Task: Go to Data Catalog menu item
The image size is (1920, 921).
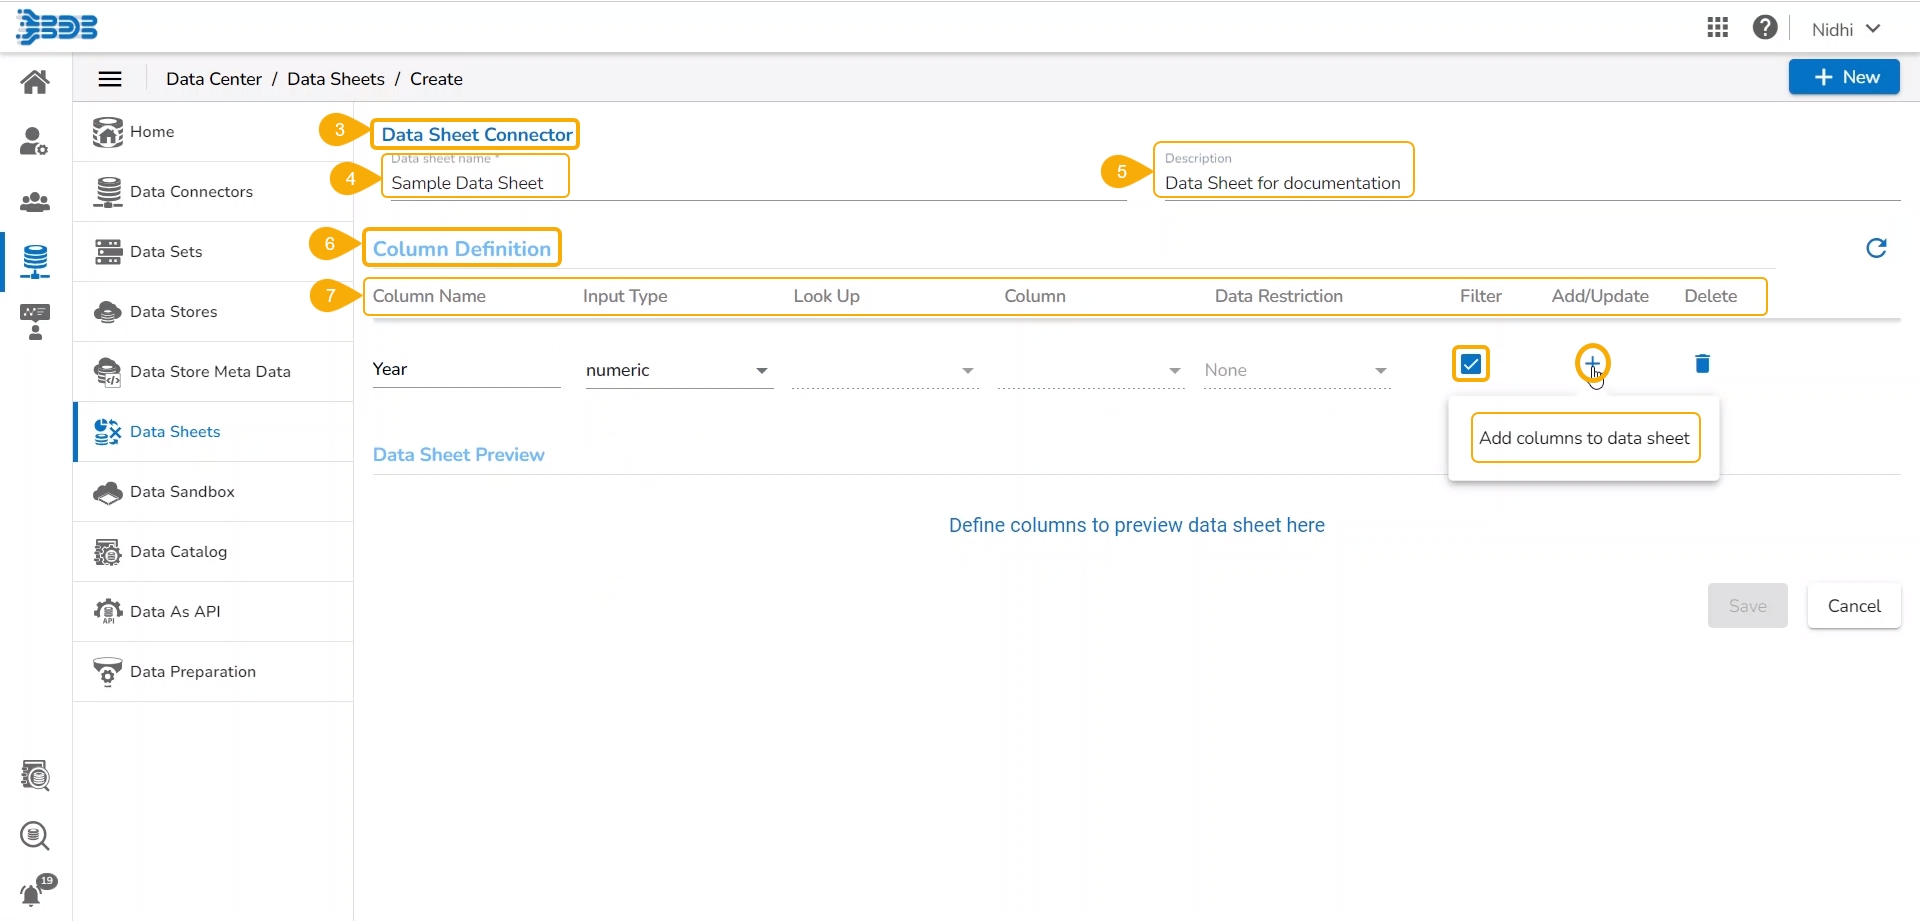Action: click(178, 552)
